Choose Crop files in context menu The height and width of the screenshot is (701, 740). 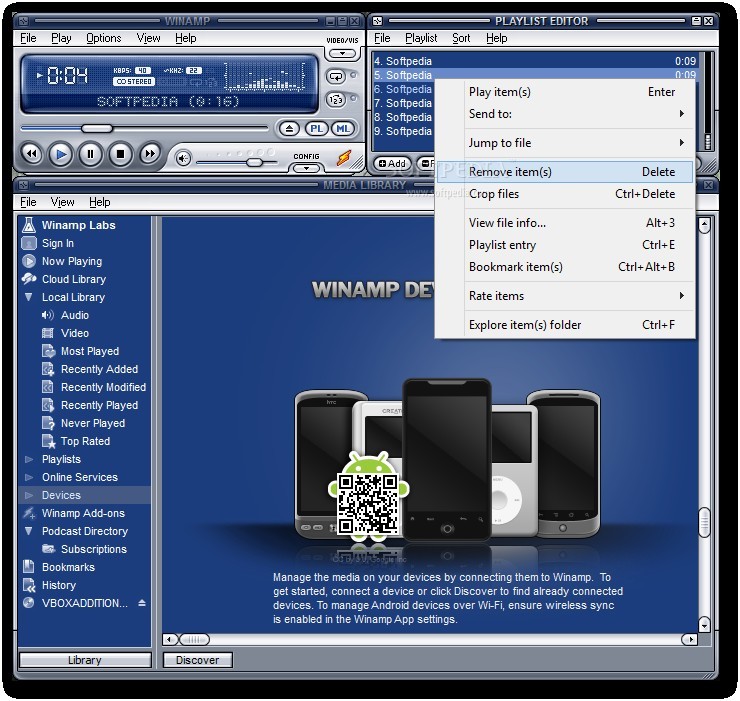[x=564, y=194]
